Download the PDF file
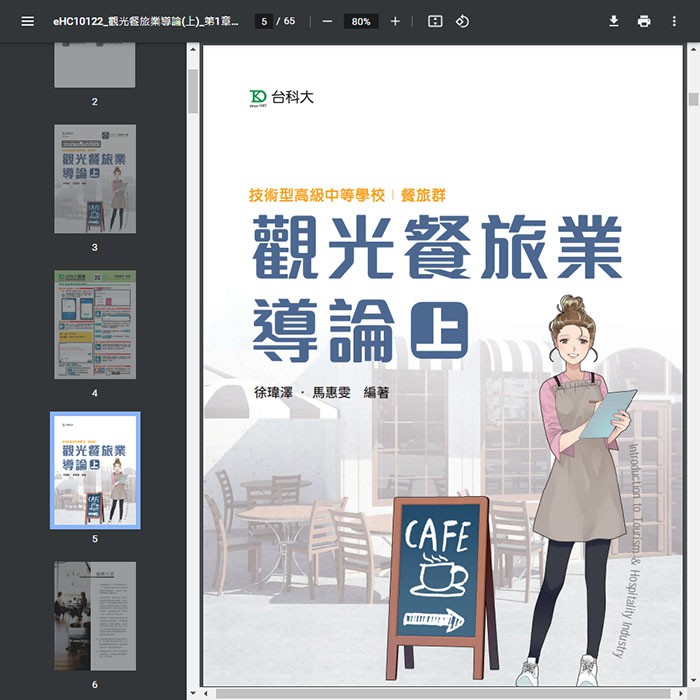Screen dimensions: 700x700 tap(614, 21)
